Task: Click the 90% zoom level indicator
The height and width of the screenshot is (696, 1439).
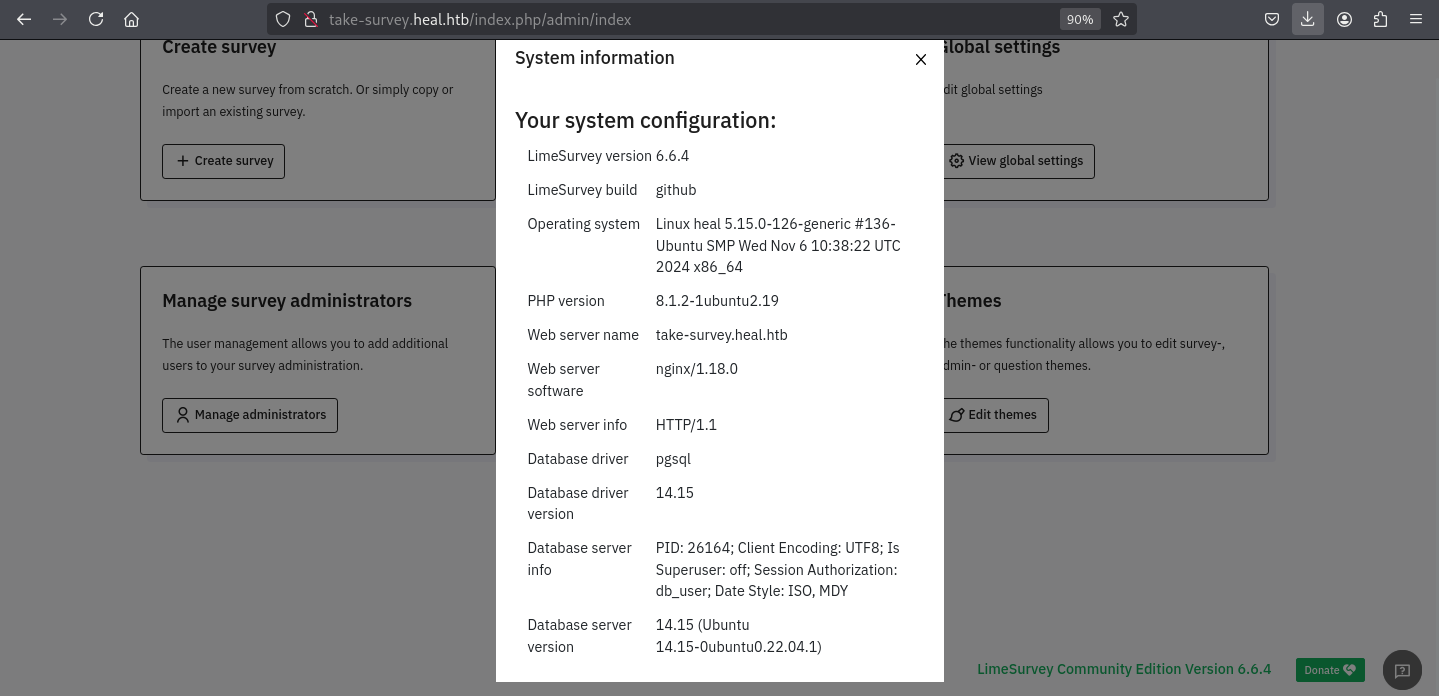Action: point(1080,19)
